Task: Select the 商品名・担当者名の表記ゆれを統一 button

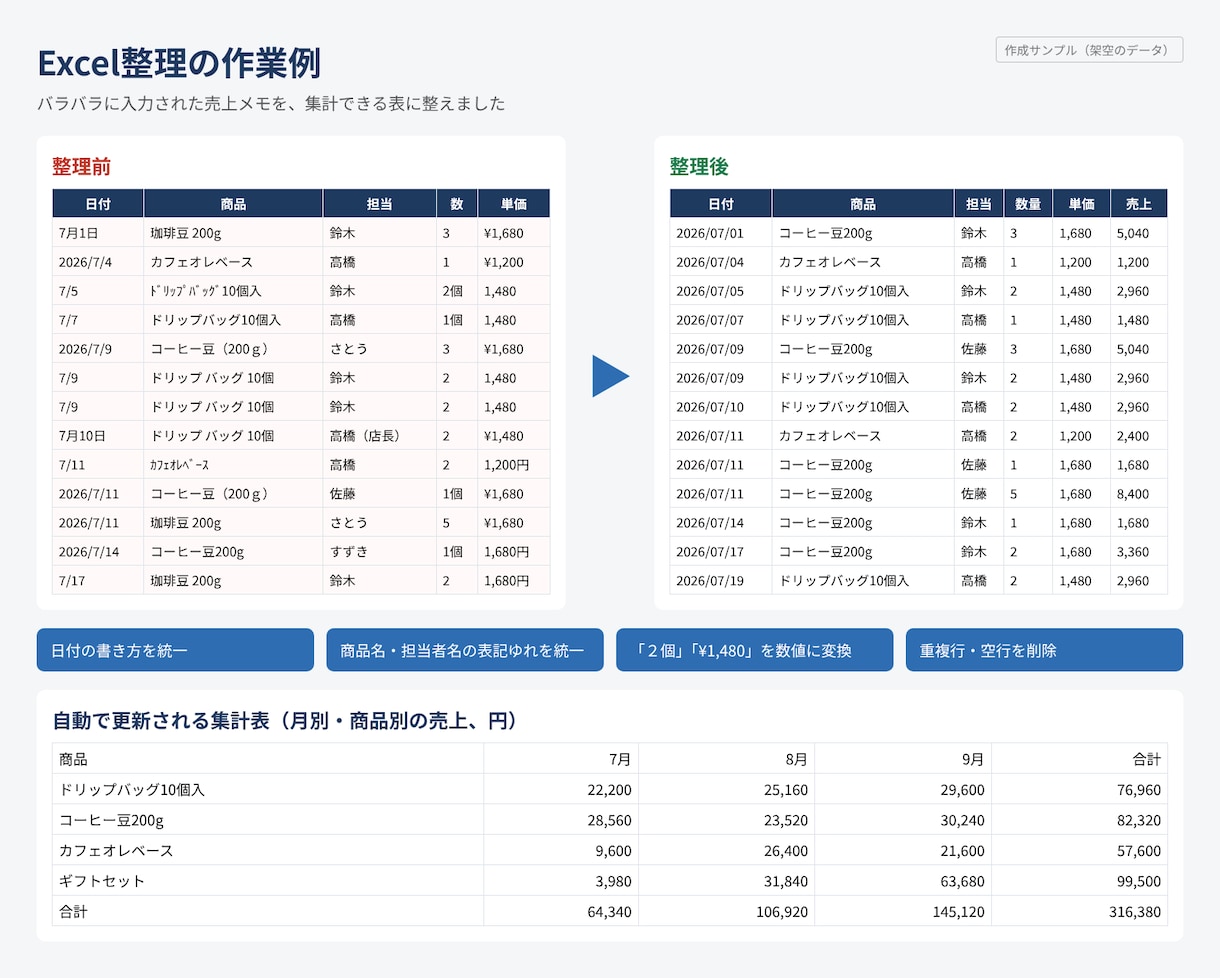Action: 465,650
